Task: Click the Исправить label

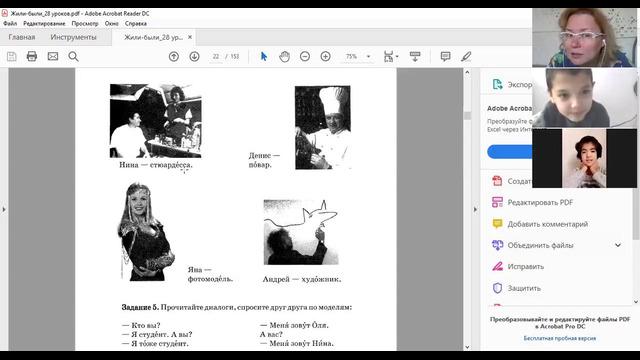Action: (526, 267)
